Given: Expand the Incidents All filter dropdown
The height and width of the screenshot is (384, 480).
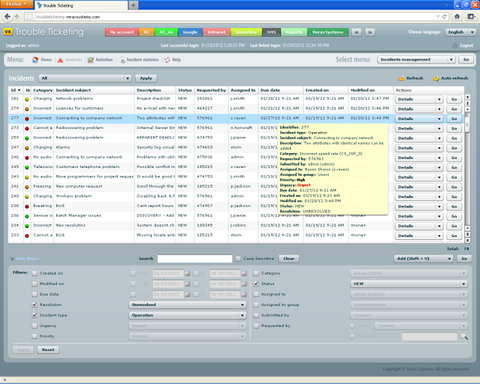Looking at the screenshot, I should click(85, 78).
